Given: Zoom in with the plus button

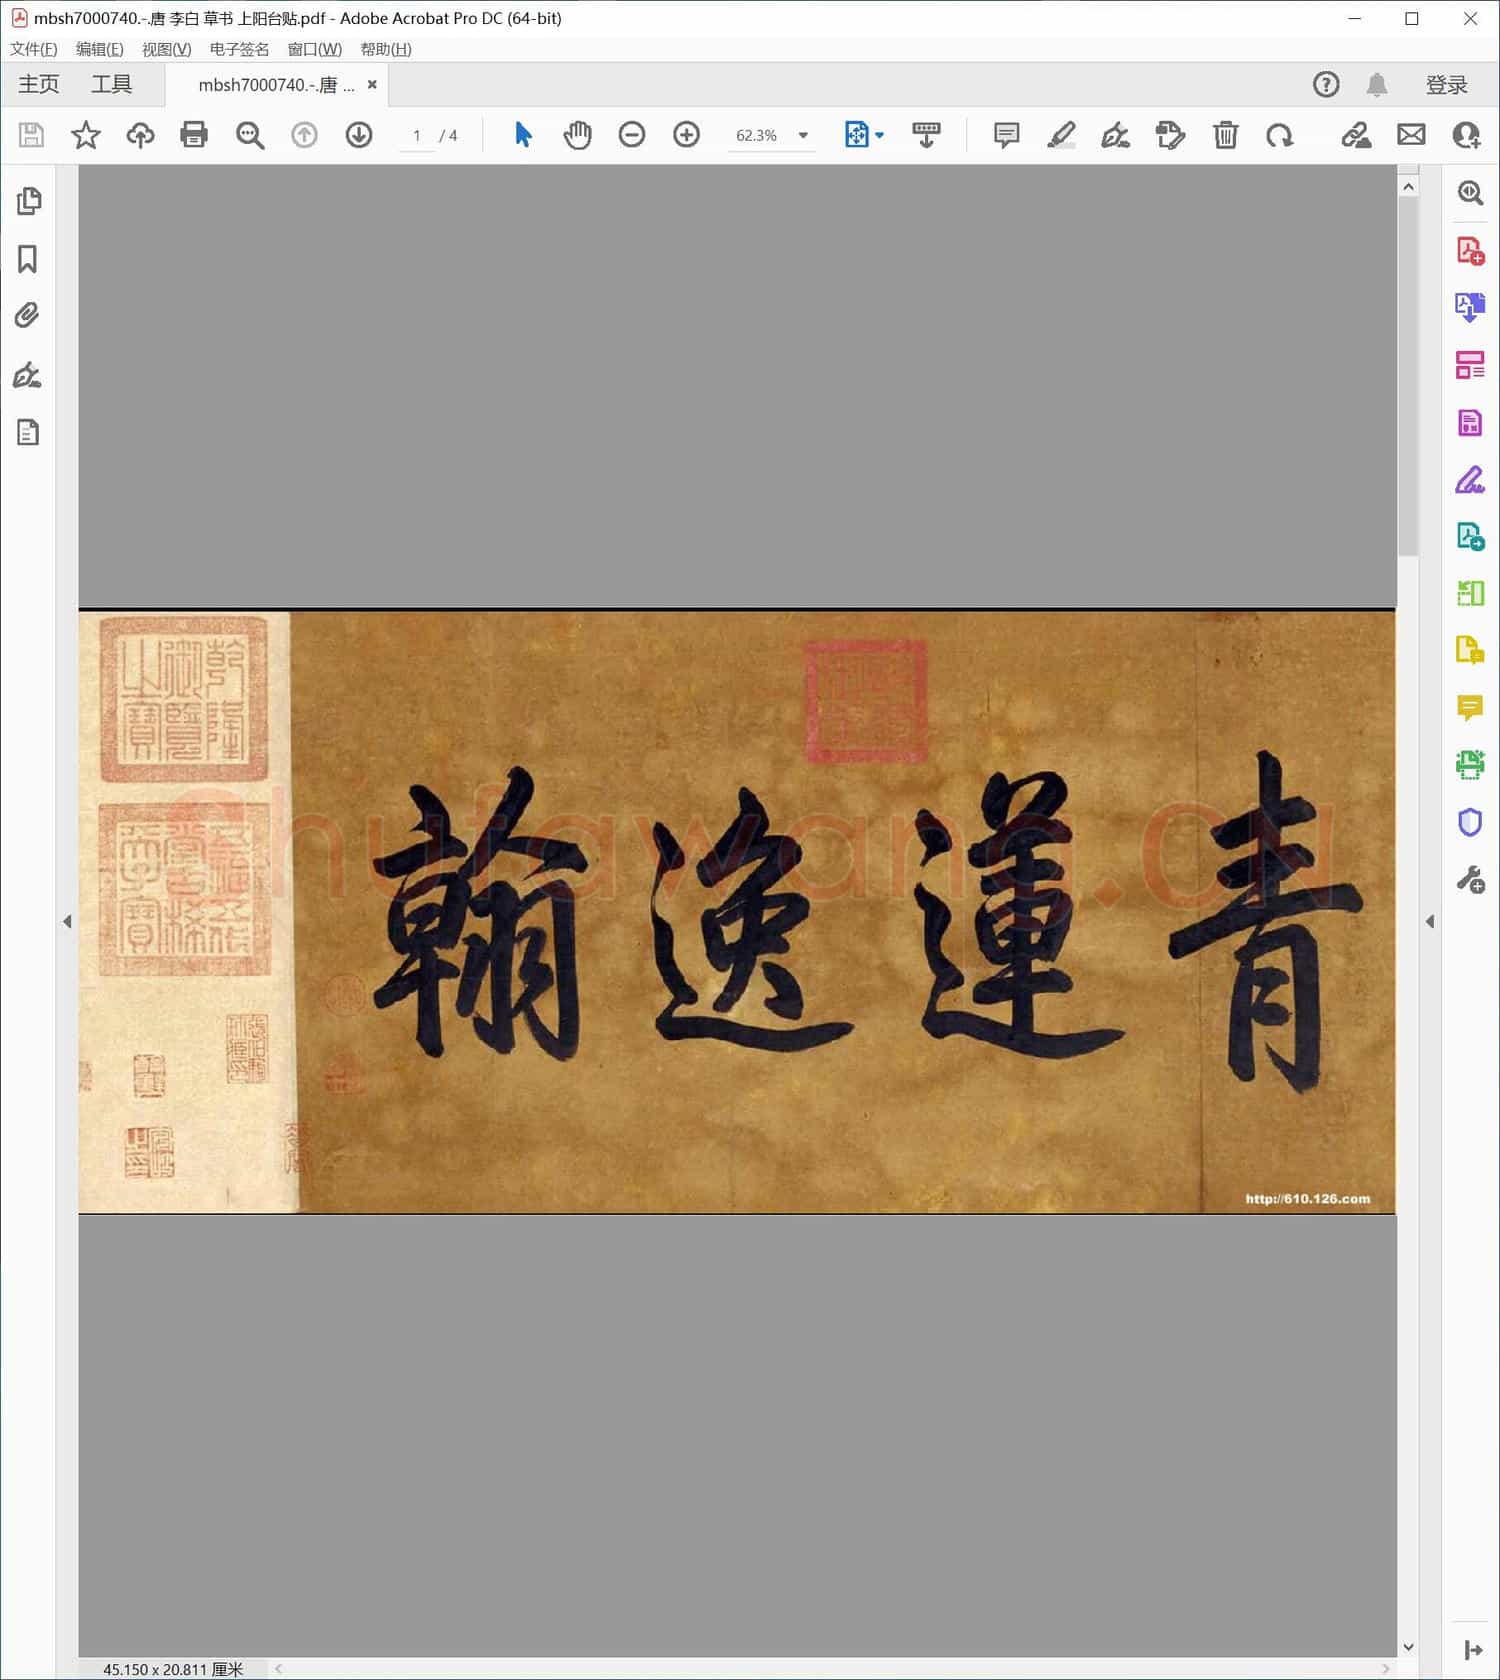Looking at the screenshot, I should click(x=687, y=135).
